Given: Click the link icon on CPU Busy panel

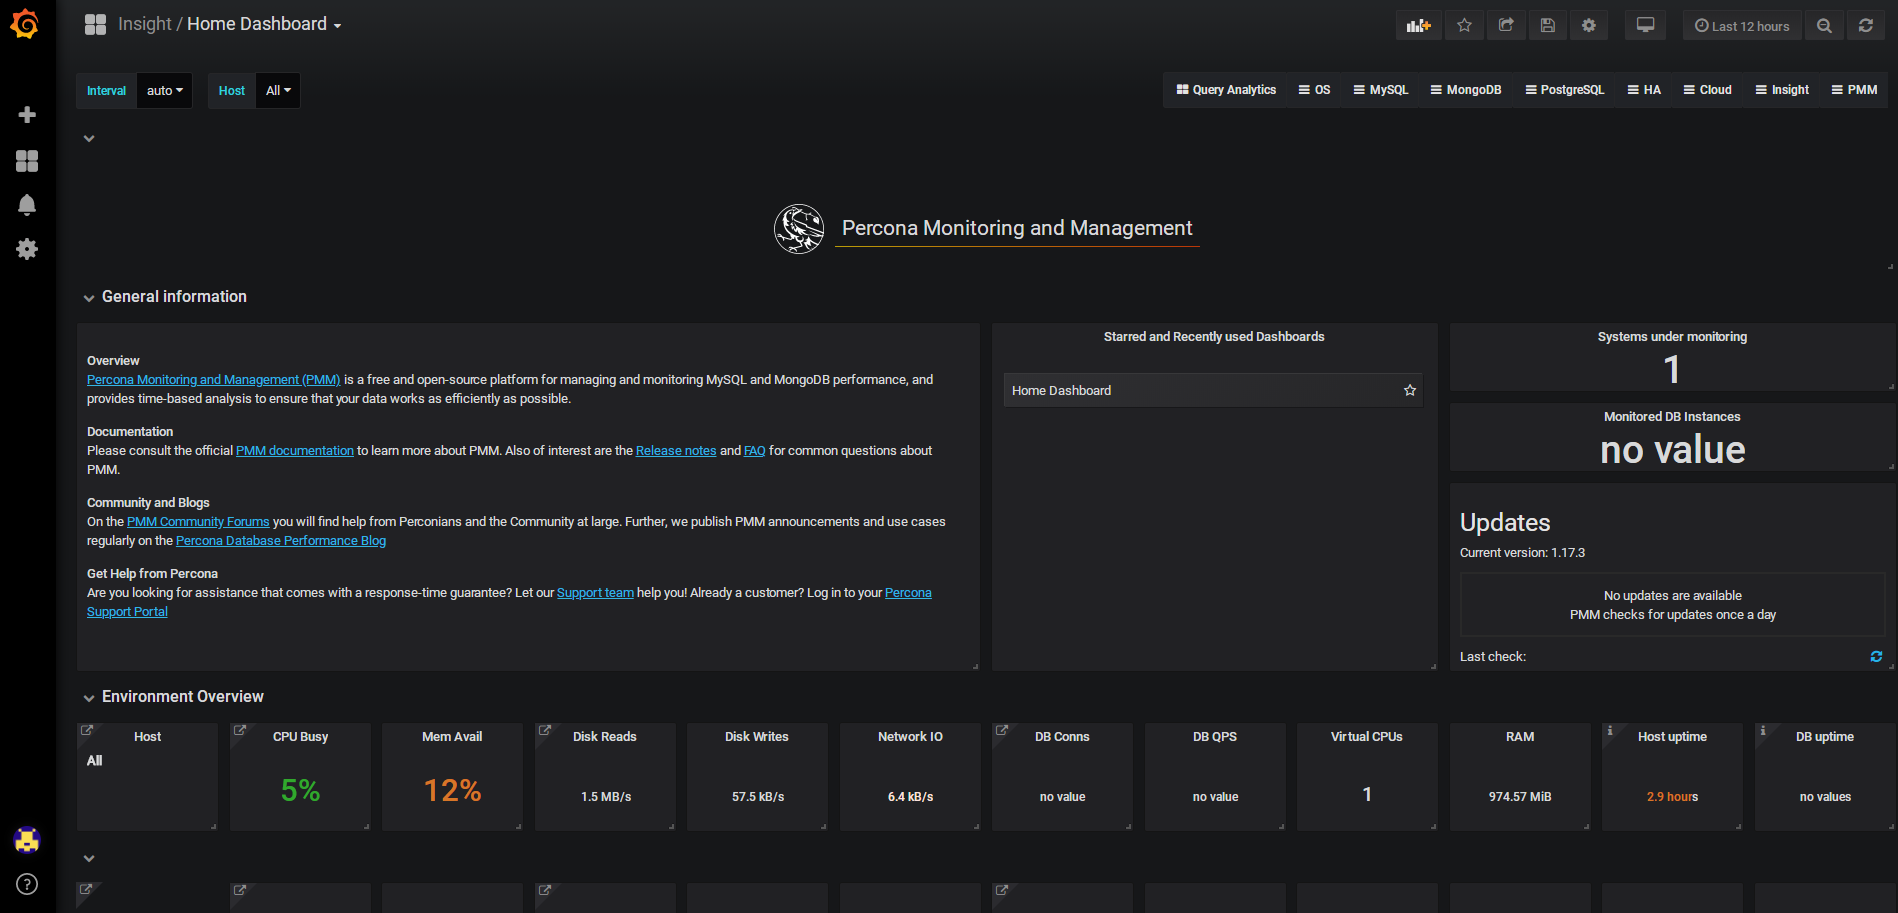Looking at the screenshot, I should tap(240, 730).
